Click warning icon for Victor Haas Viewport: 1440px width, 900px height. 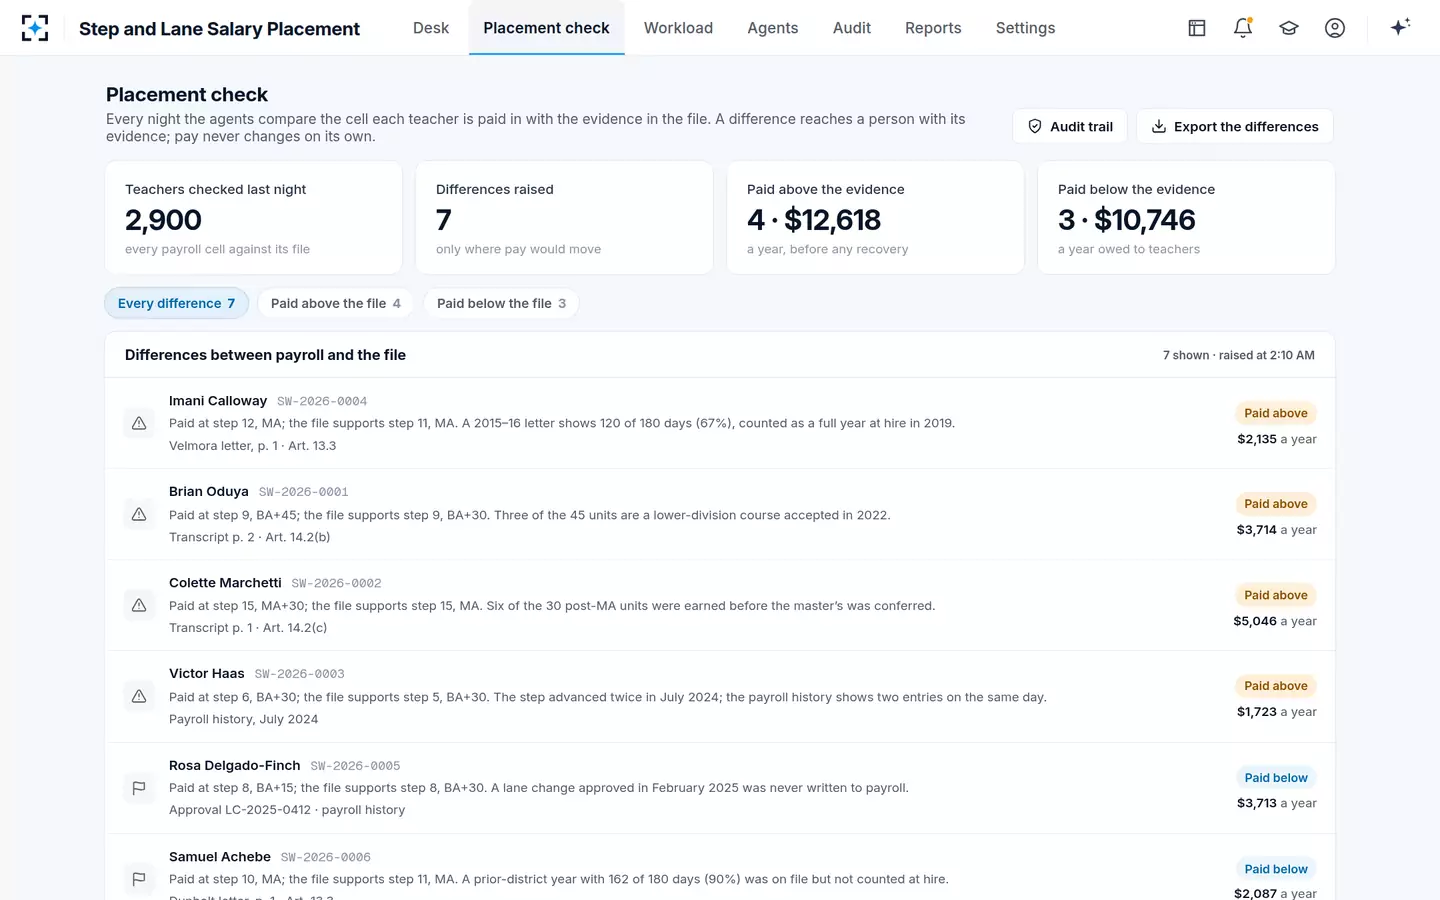point(139,696)
